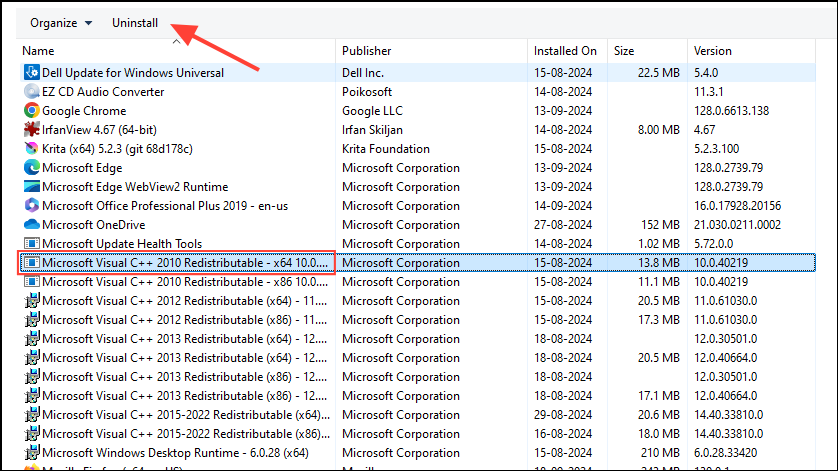The width and height of the screenshot is (838, 471).
Task: Click the Krita Foundation publisher cell
Action: 385,149
